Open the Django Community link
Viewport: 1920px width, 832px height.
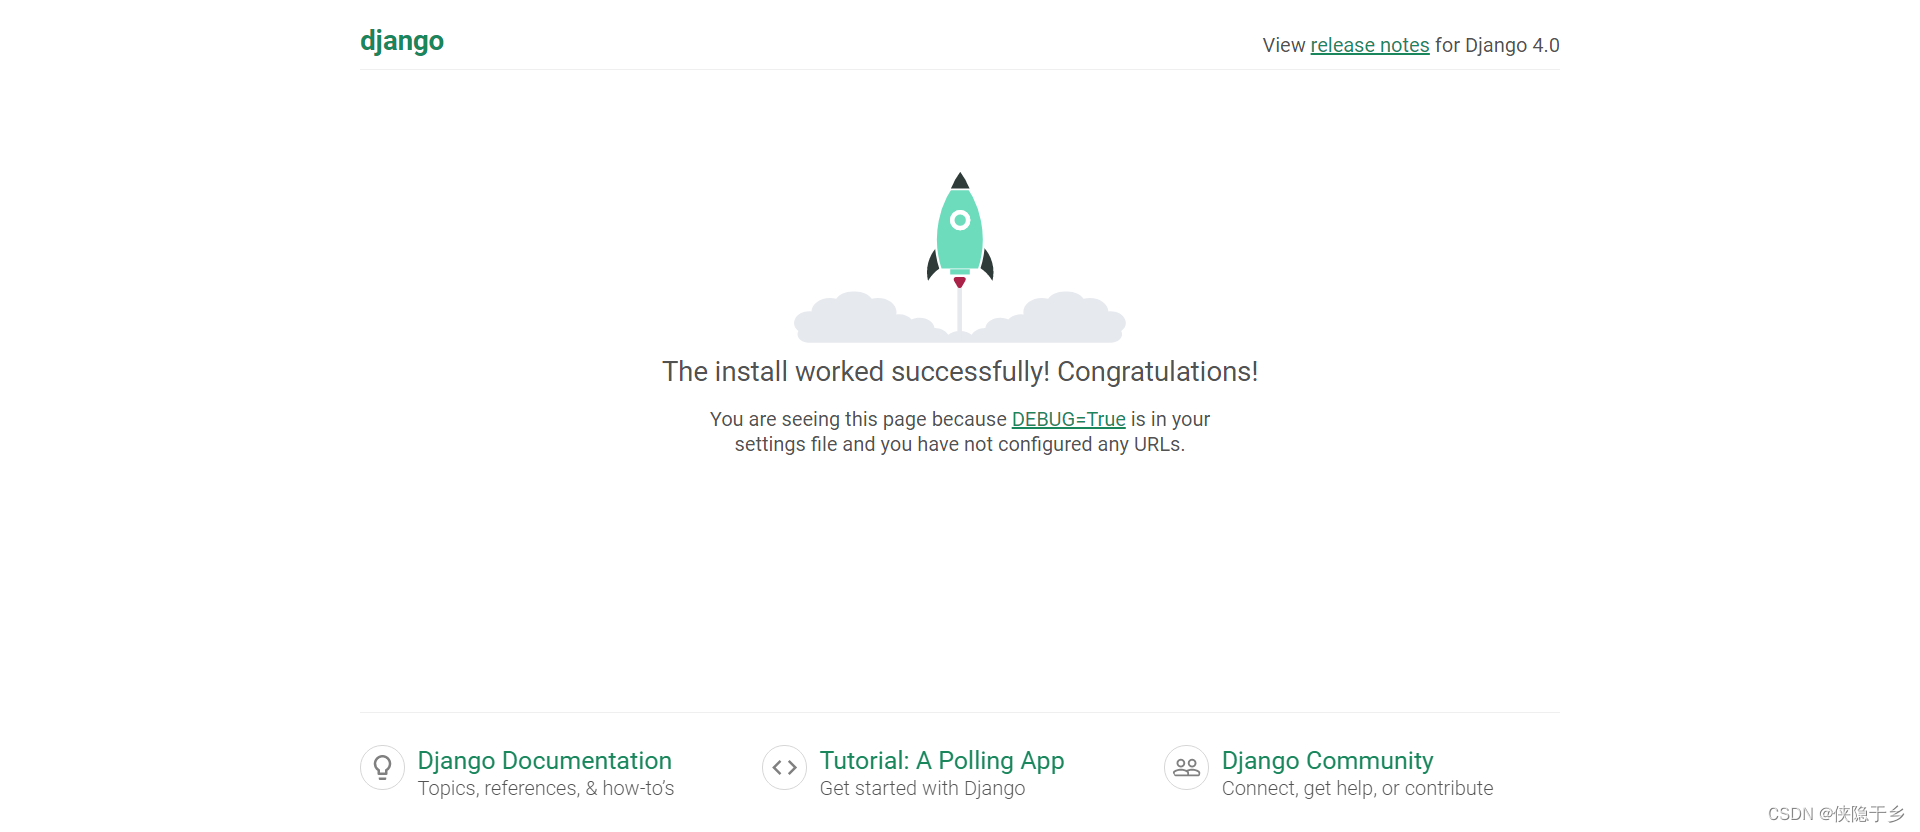1327,761
